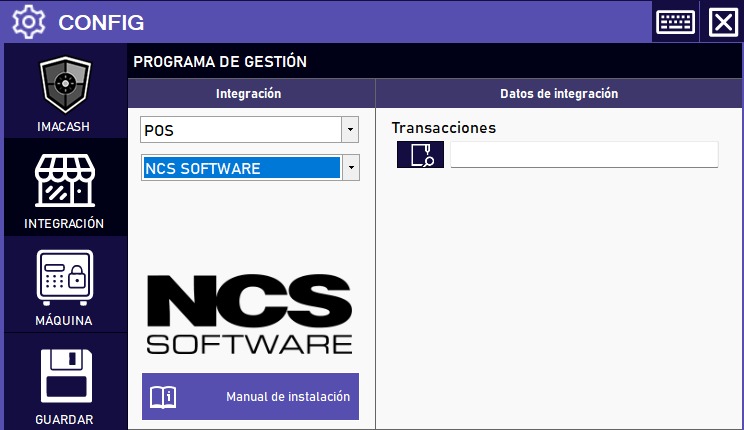Go to the MÁQUINA safe icon
The image size is (744, 430).
(x=65, y=278)
